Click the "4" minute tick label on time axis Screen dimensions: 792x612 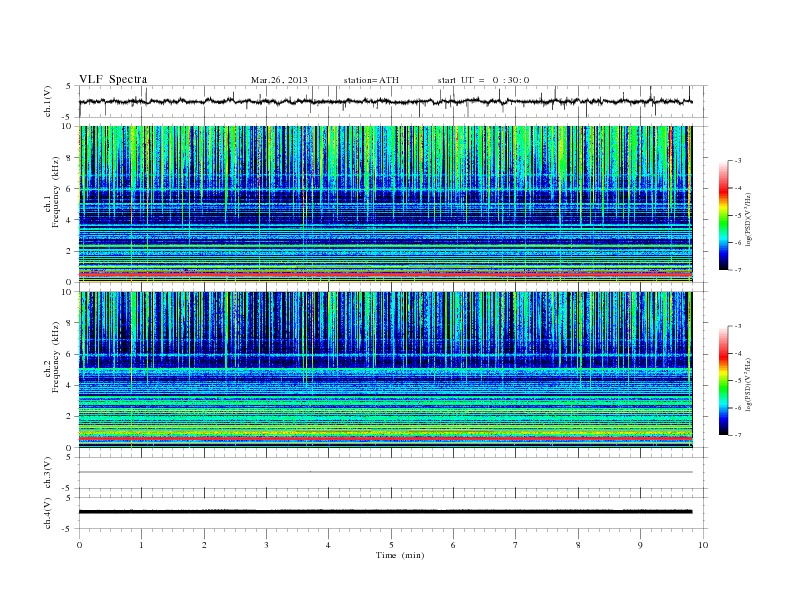click(328, 545)
